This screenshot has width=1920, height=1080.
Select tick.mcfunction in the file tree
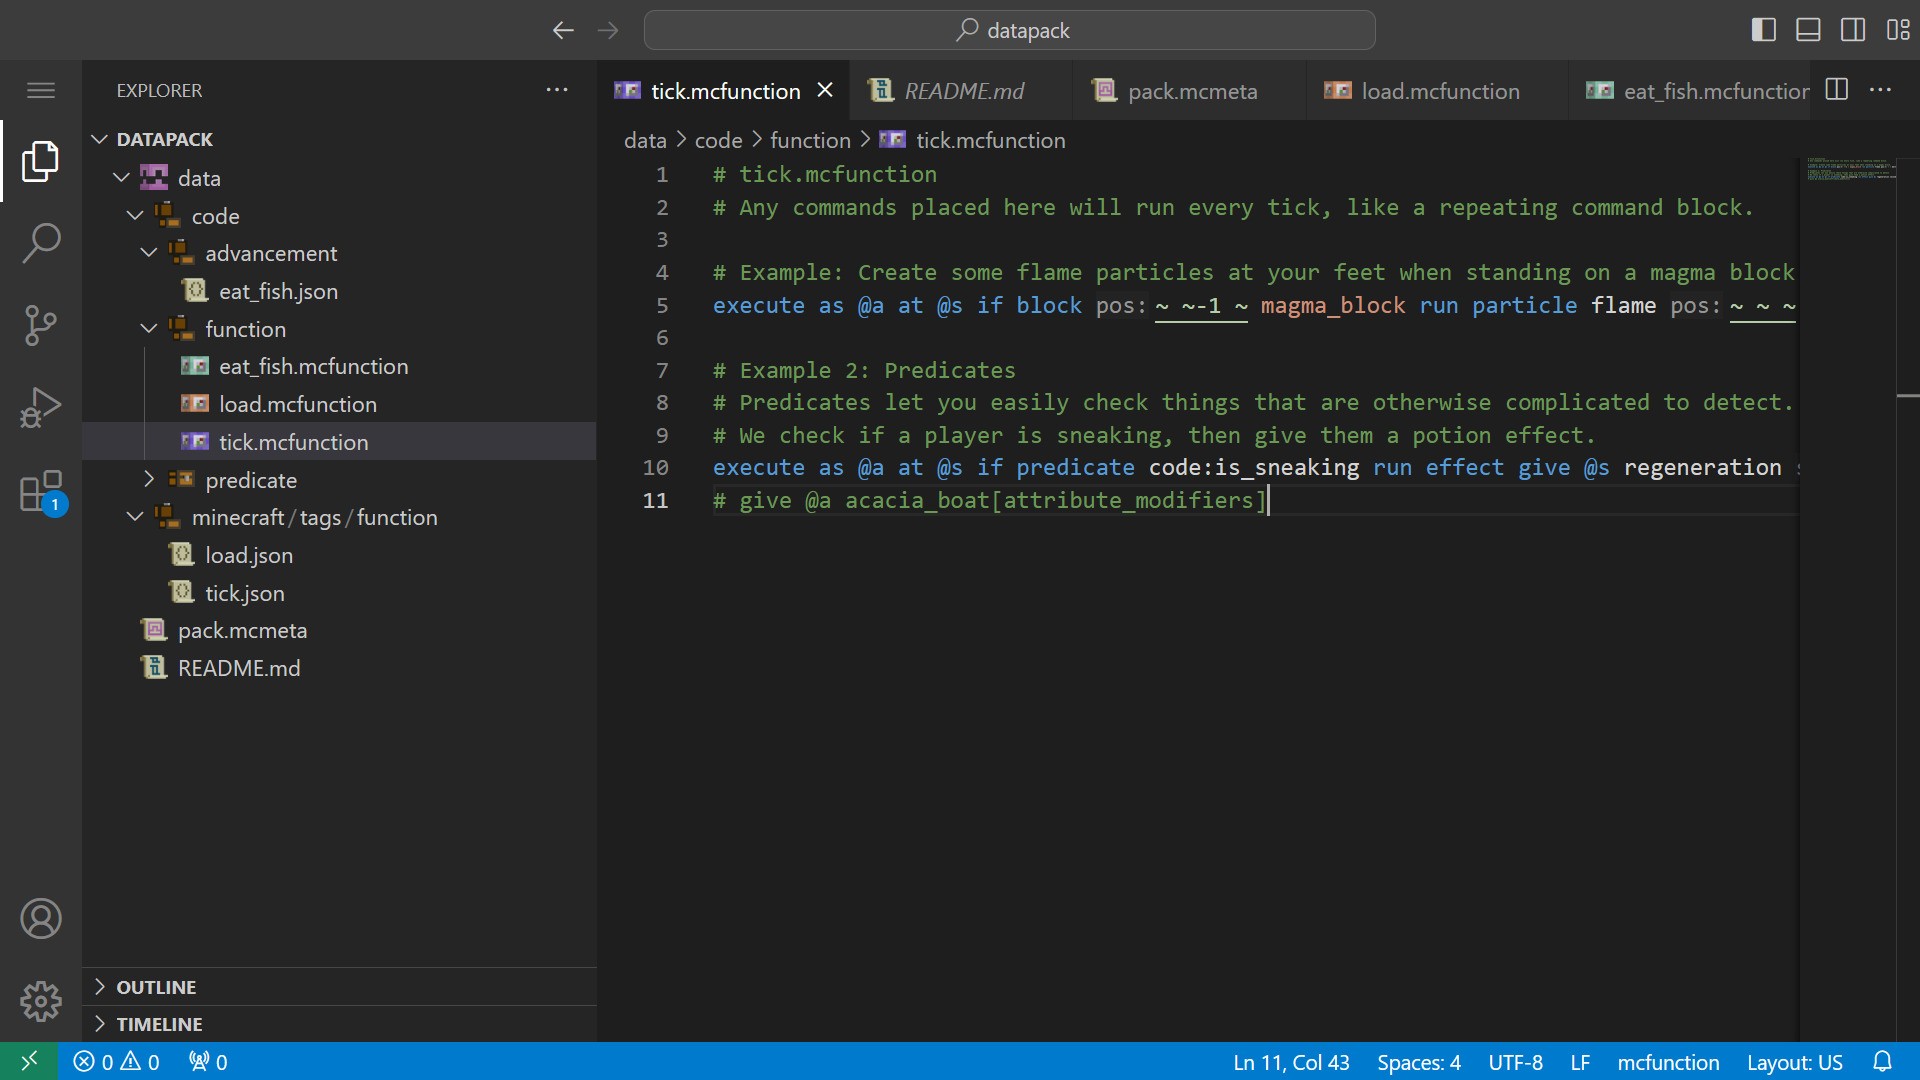(339, 442)
